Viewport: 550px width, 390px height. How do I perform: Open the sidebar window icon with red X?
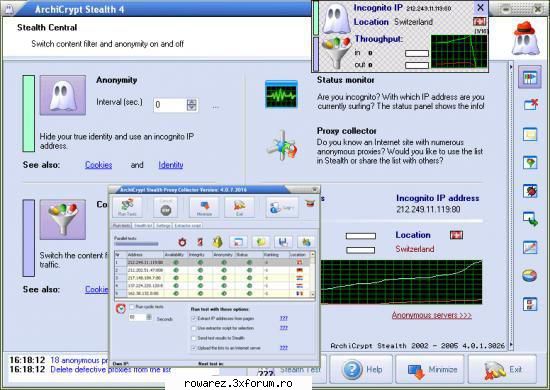pos(530,105)
